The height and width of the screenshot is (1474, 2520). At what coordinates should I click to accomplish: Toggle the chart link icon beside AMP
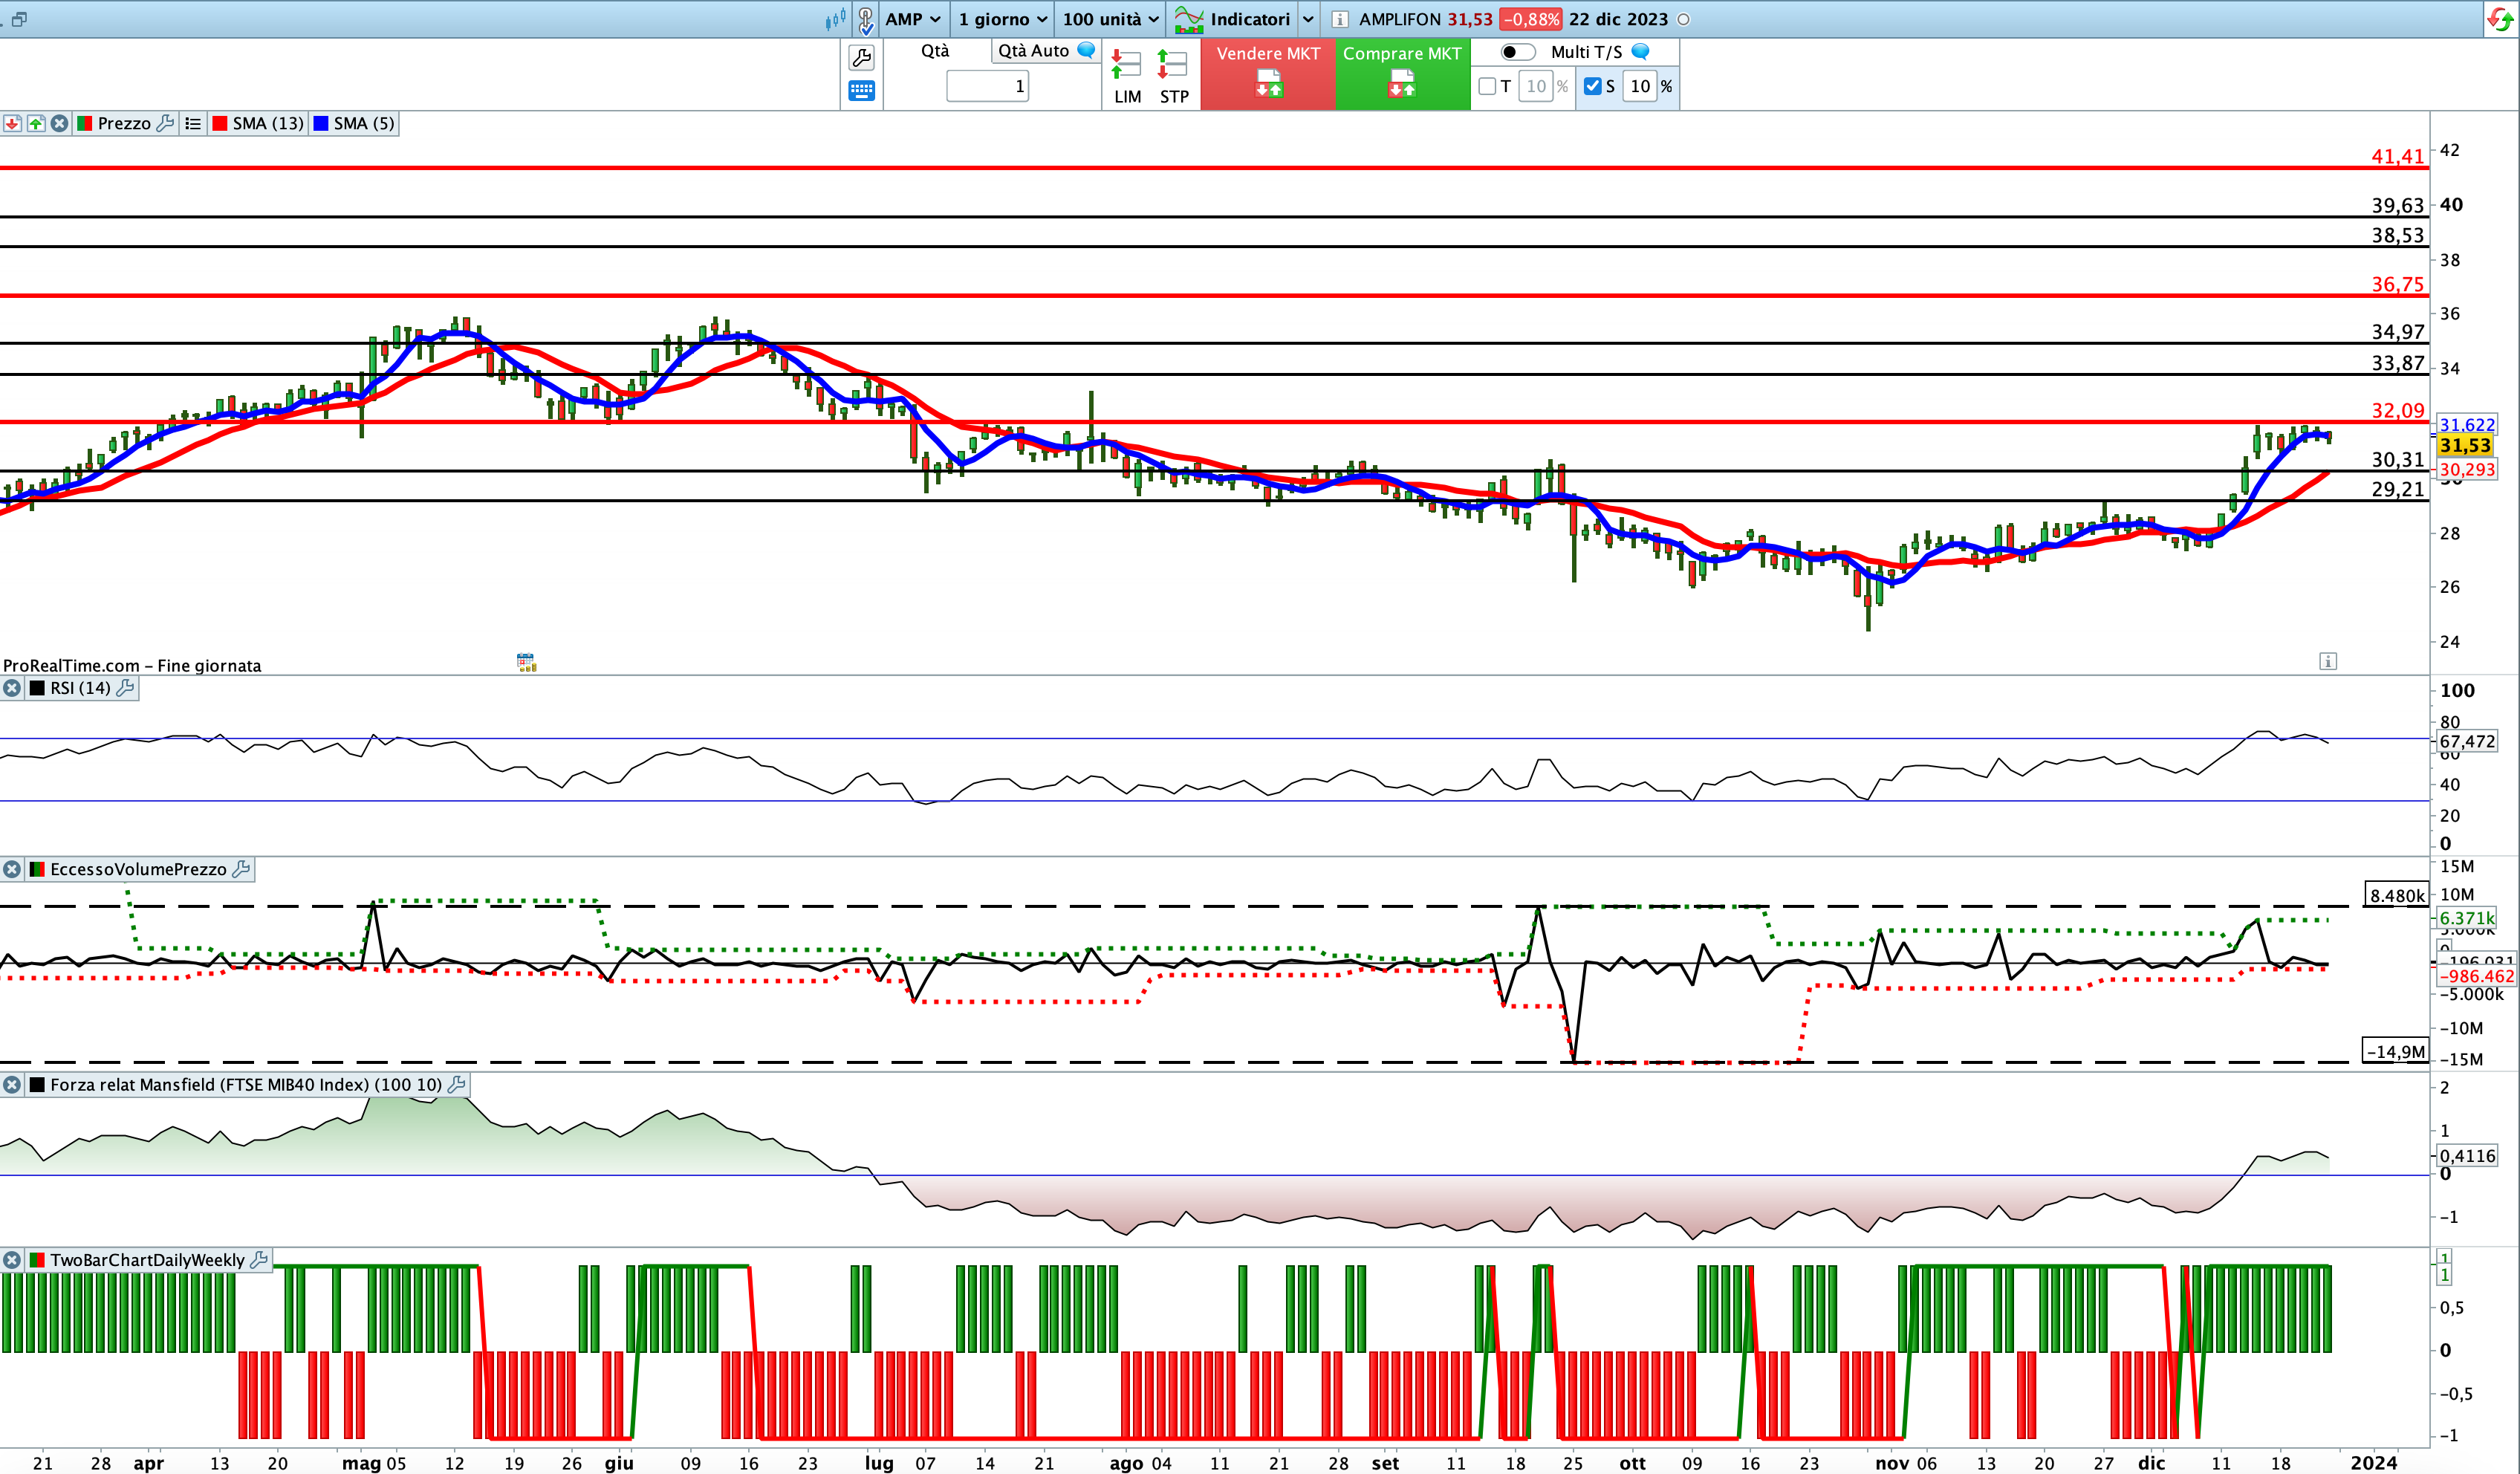(866, 19)
